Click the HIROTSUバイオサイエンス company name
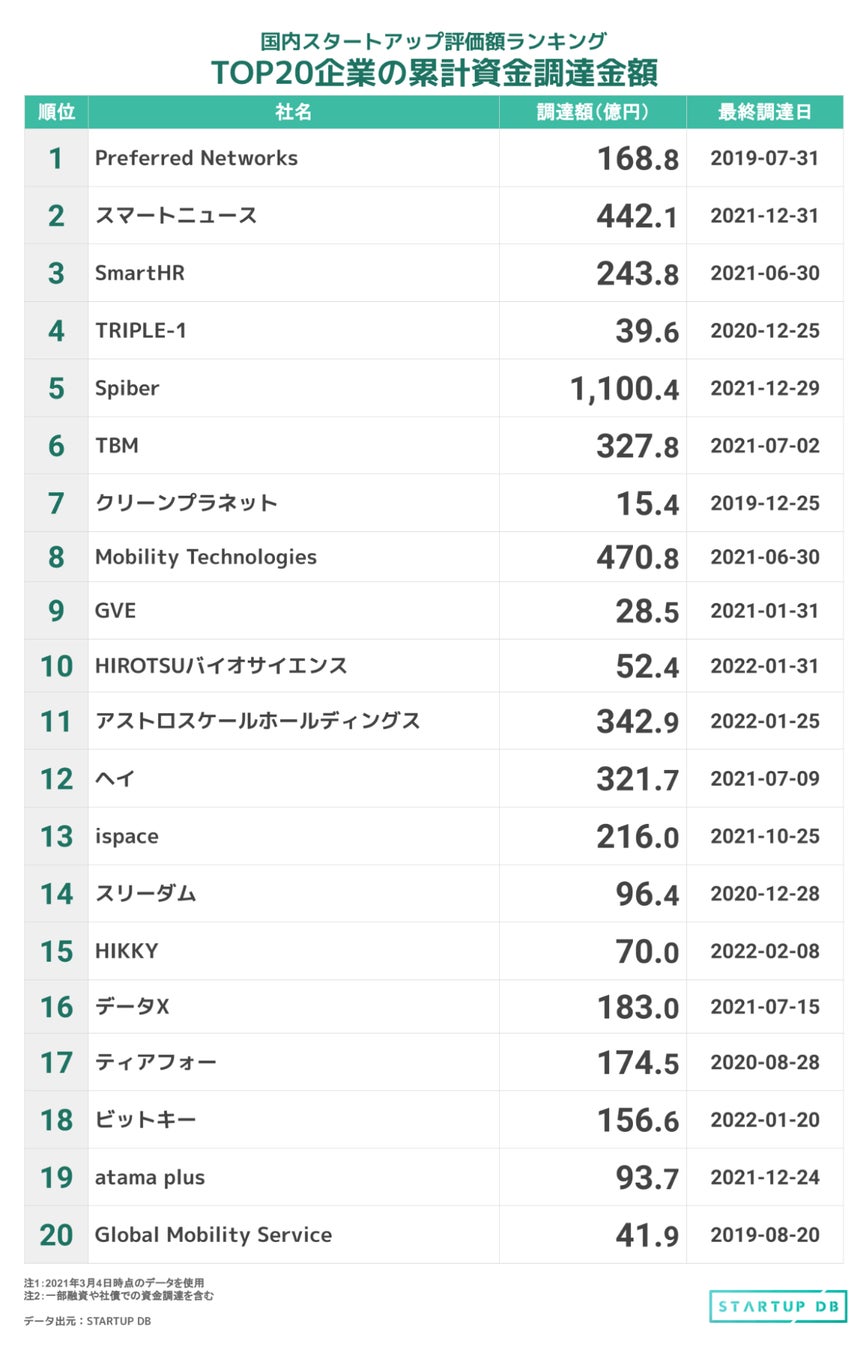Image resolution: width=868 pixels, height=1350 pixels. pos(221,665)
